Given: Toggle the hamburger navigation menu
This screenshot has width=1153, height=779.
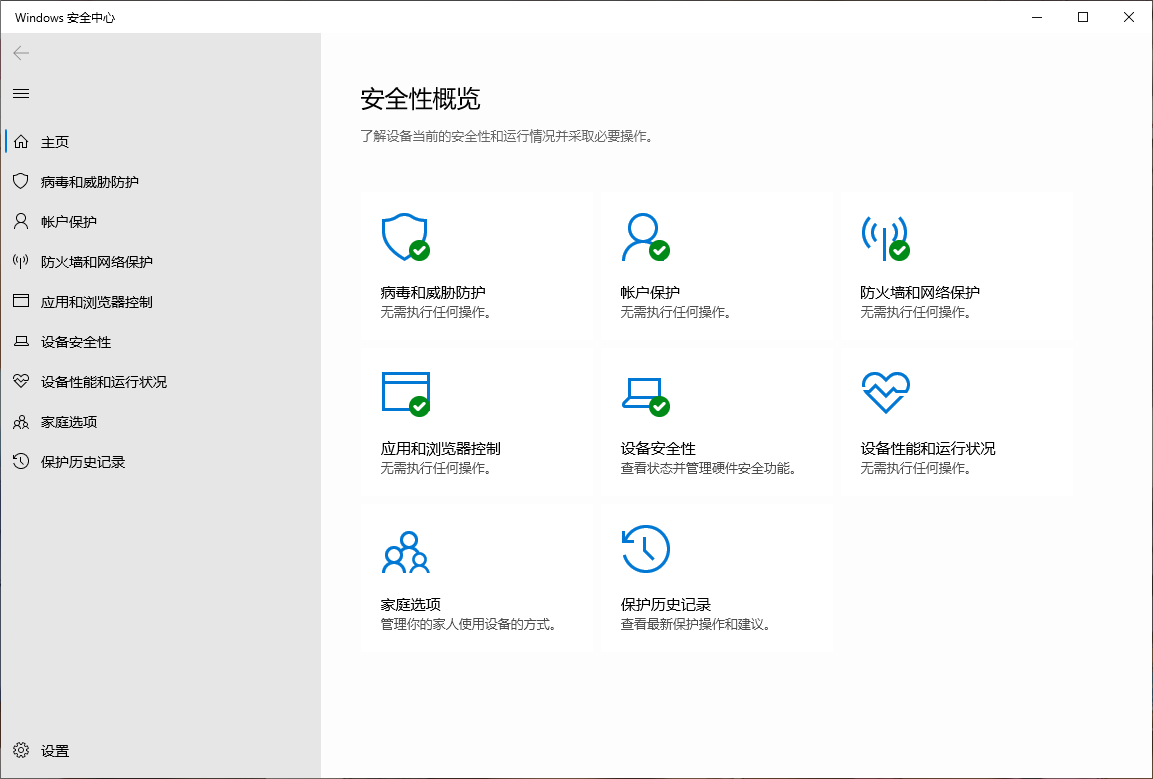Looking at the screenshot, I should [21, 93].
